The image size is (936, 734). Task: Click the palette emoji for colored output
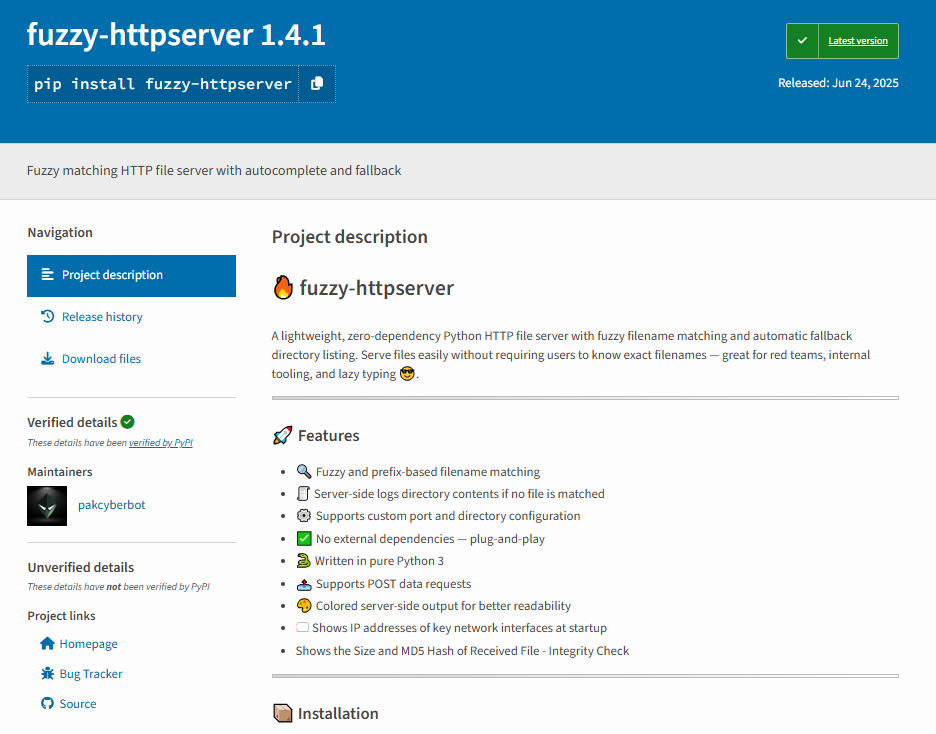tap(304, 606)
